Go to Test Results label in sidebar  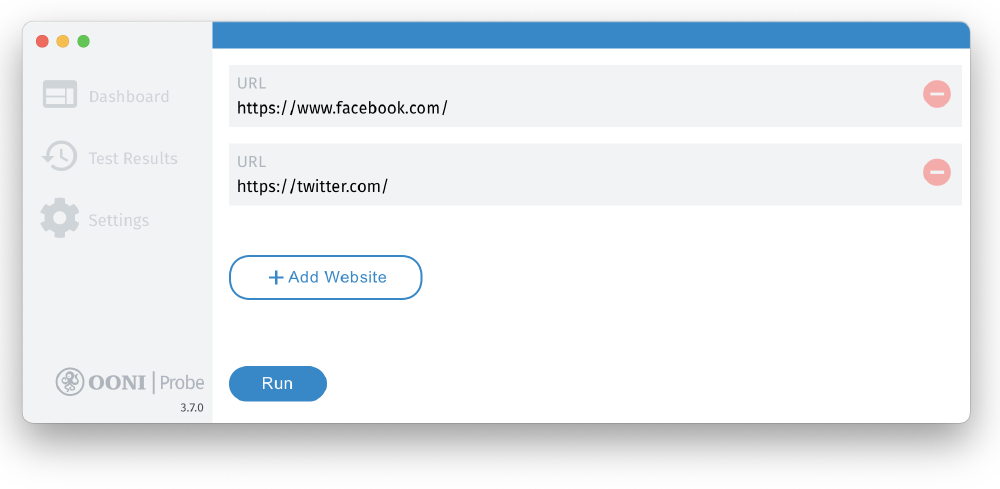click(x=133, y=159)
